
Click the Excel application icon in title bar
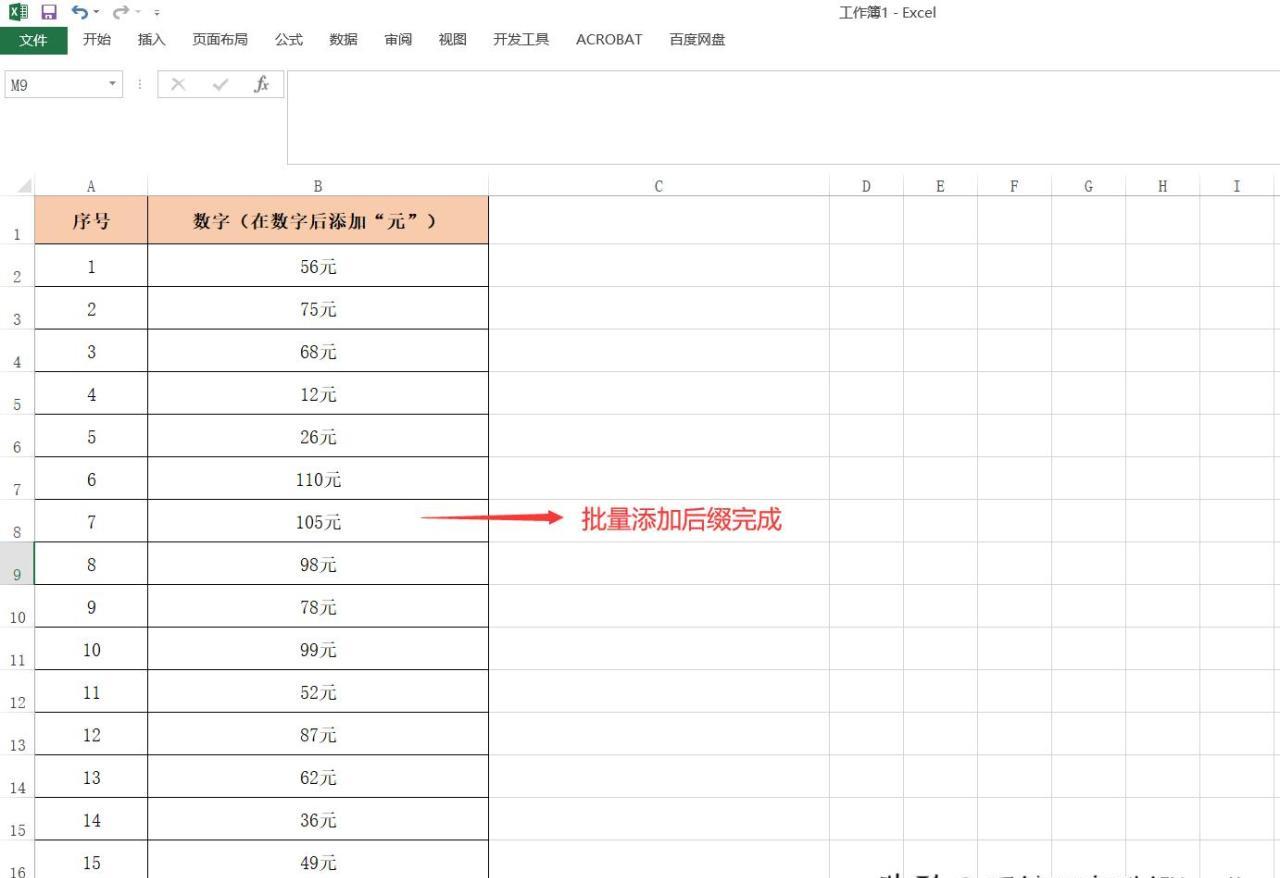19,13
